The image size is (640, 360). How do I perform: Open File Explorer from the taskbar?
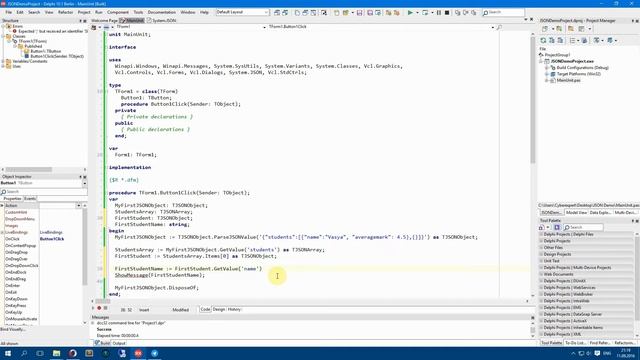click(x=56, y=353)
